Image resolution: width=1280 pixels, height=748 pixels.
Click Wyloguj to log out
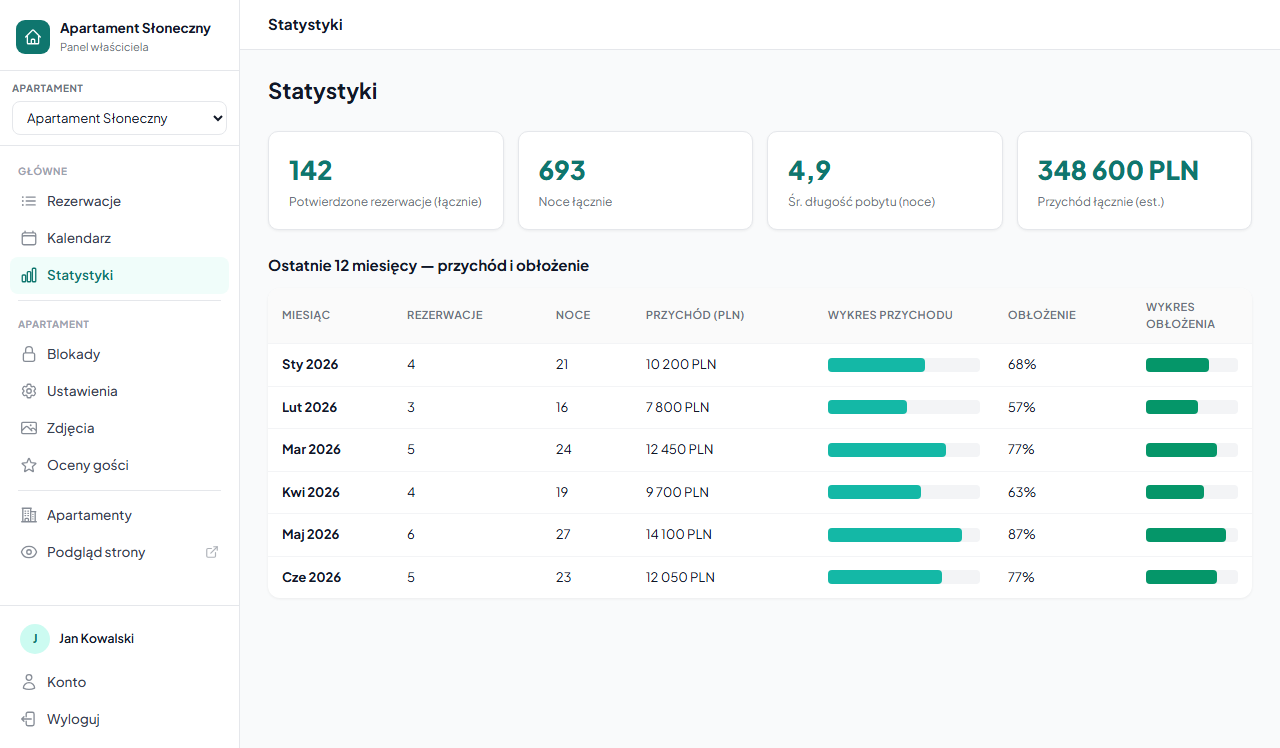[120, 719]
